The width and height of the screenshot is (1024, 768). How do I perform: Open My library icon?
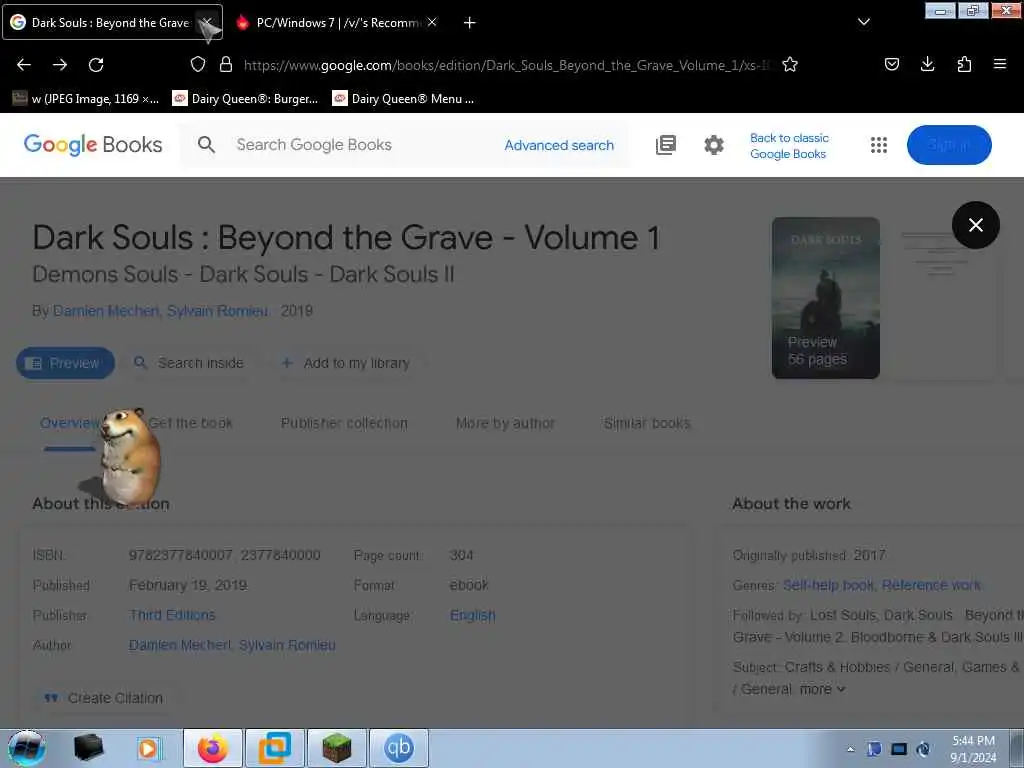click(x=665, y=145)
